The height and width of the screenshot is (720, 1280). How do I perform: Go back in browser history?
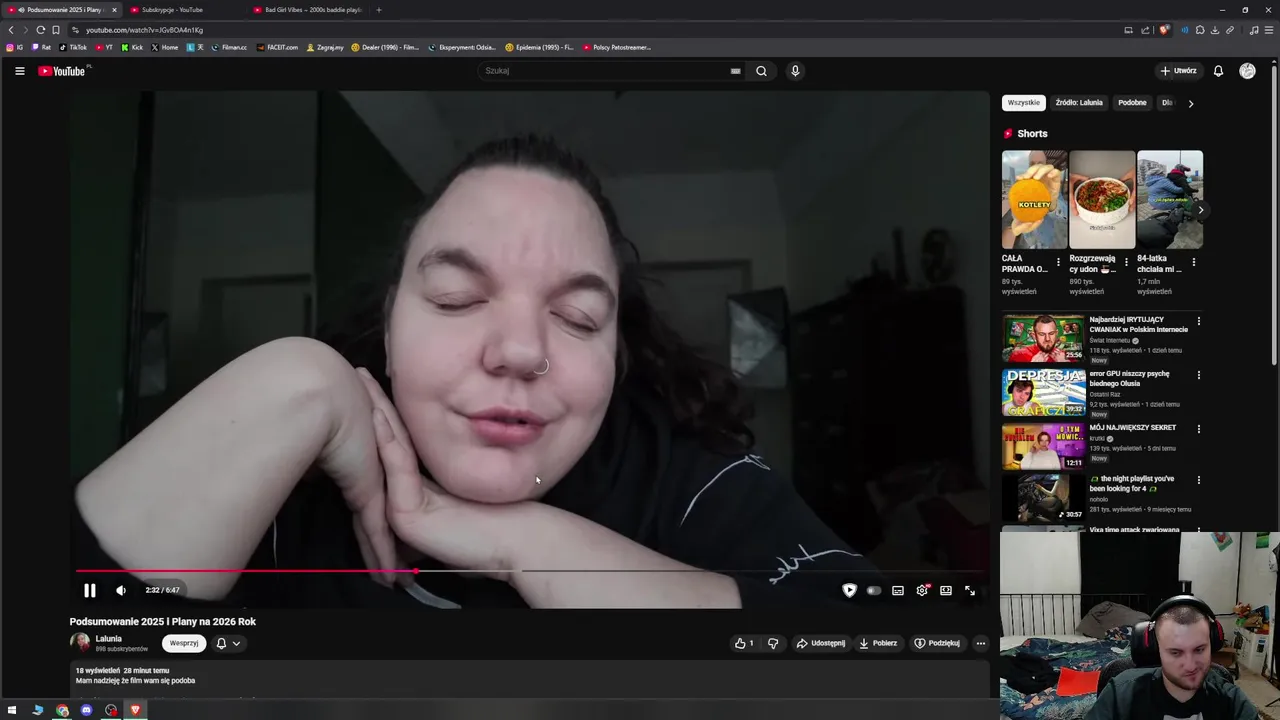[11, 30]
